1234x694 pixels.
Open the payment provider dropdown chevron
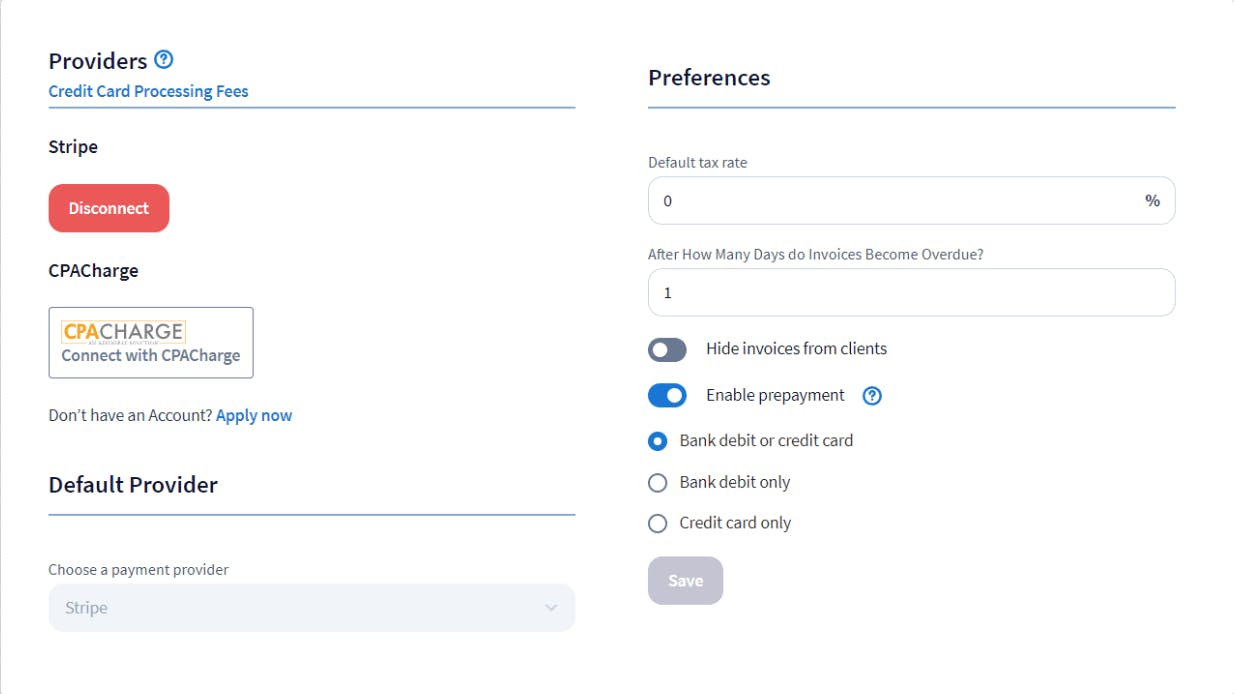point(550,607)
